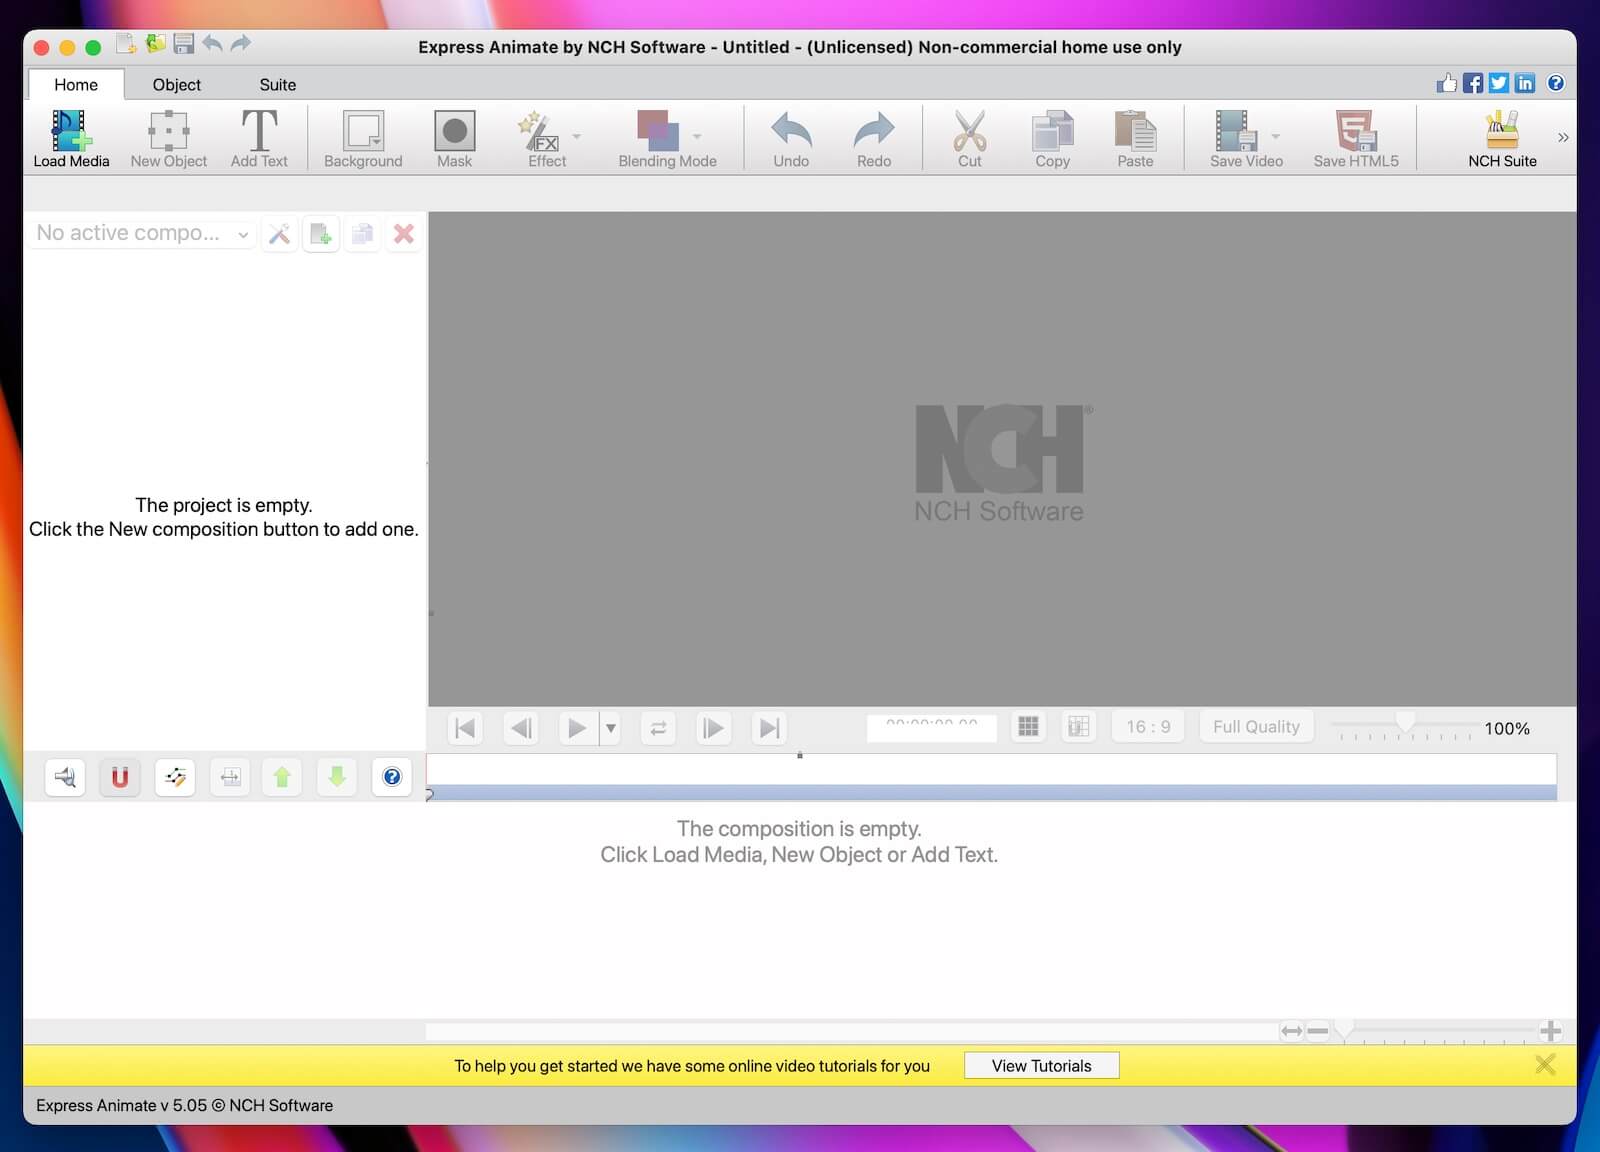Open help via the top-right question mark
The height and width of the screenshot is (1152, 1600).
click(1556, 83)
